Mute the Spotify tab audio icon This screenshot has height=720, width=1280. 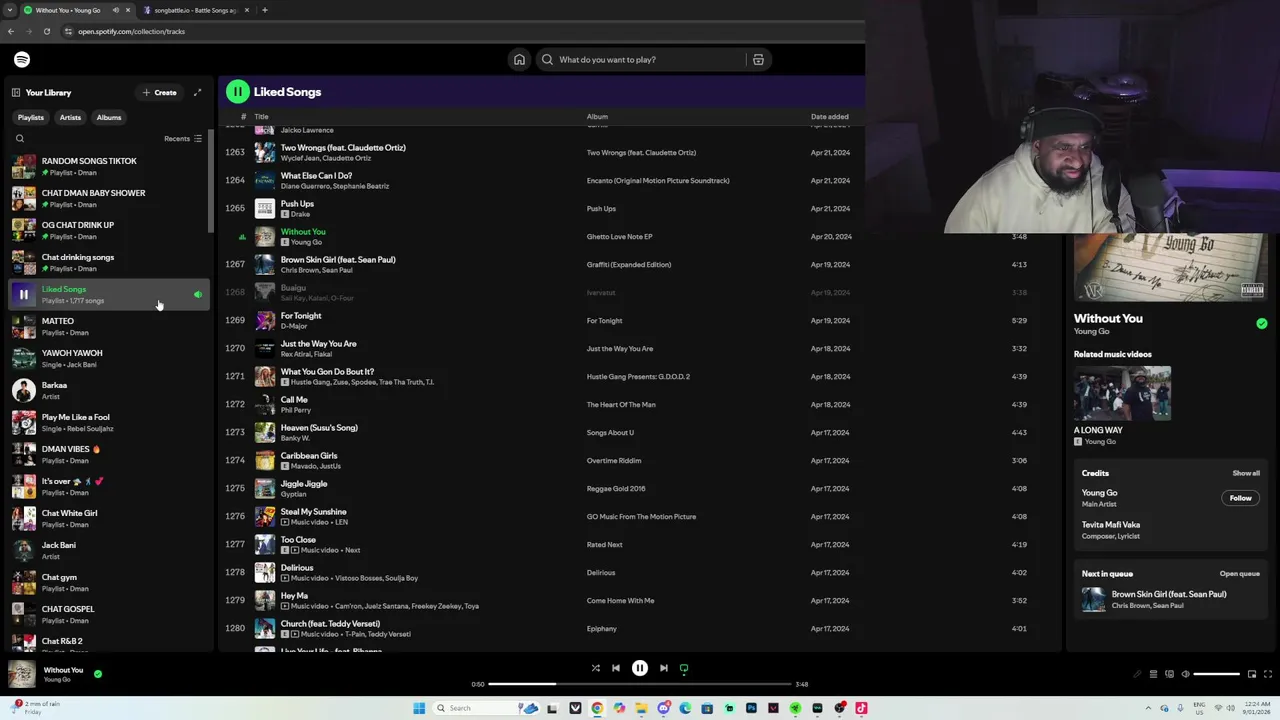click(x=115, y=10)
